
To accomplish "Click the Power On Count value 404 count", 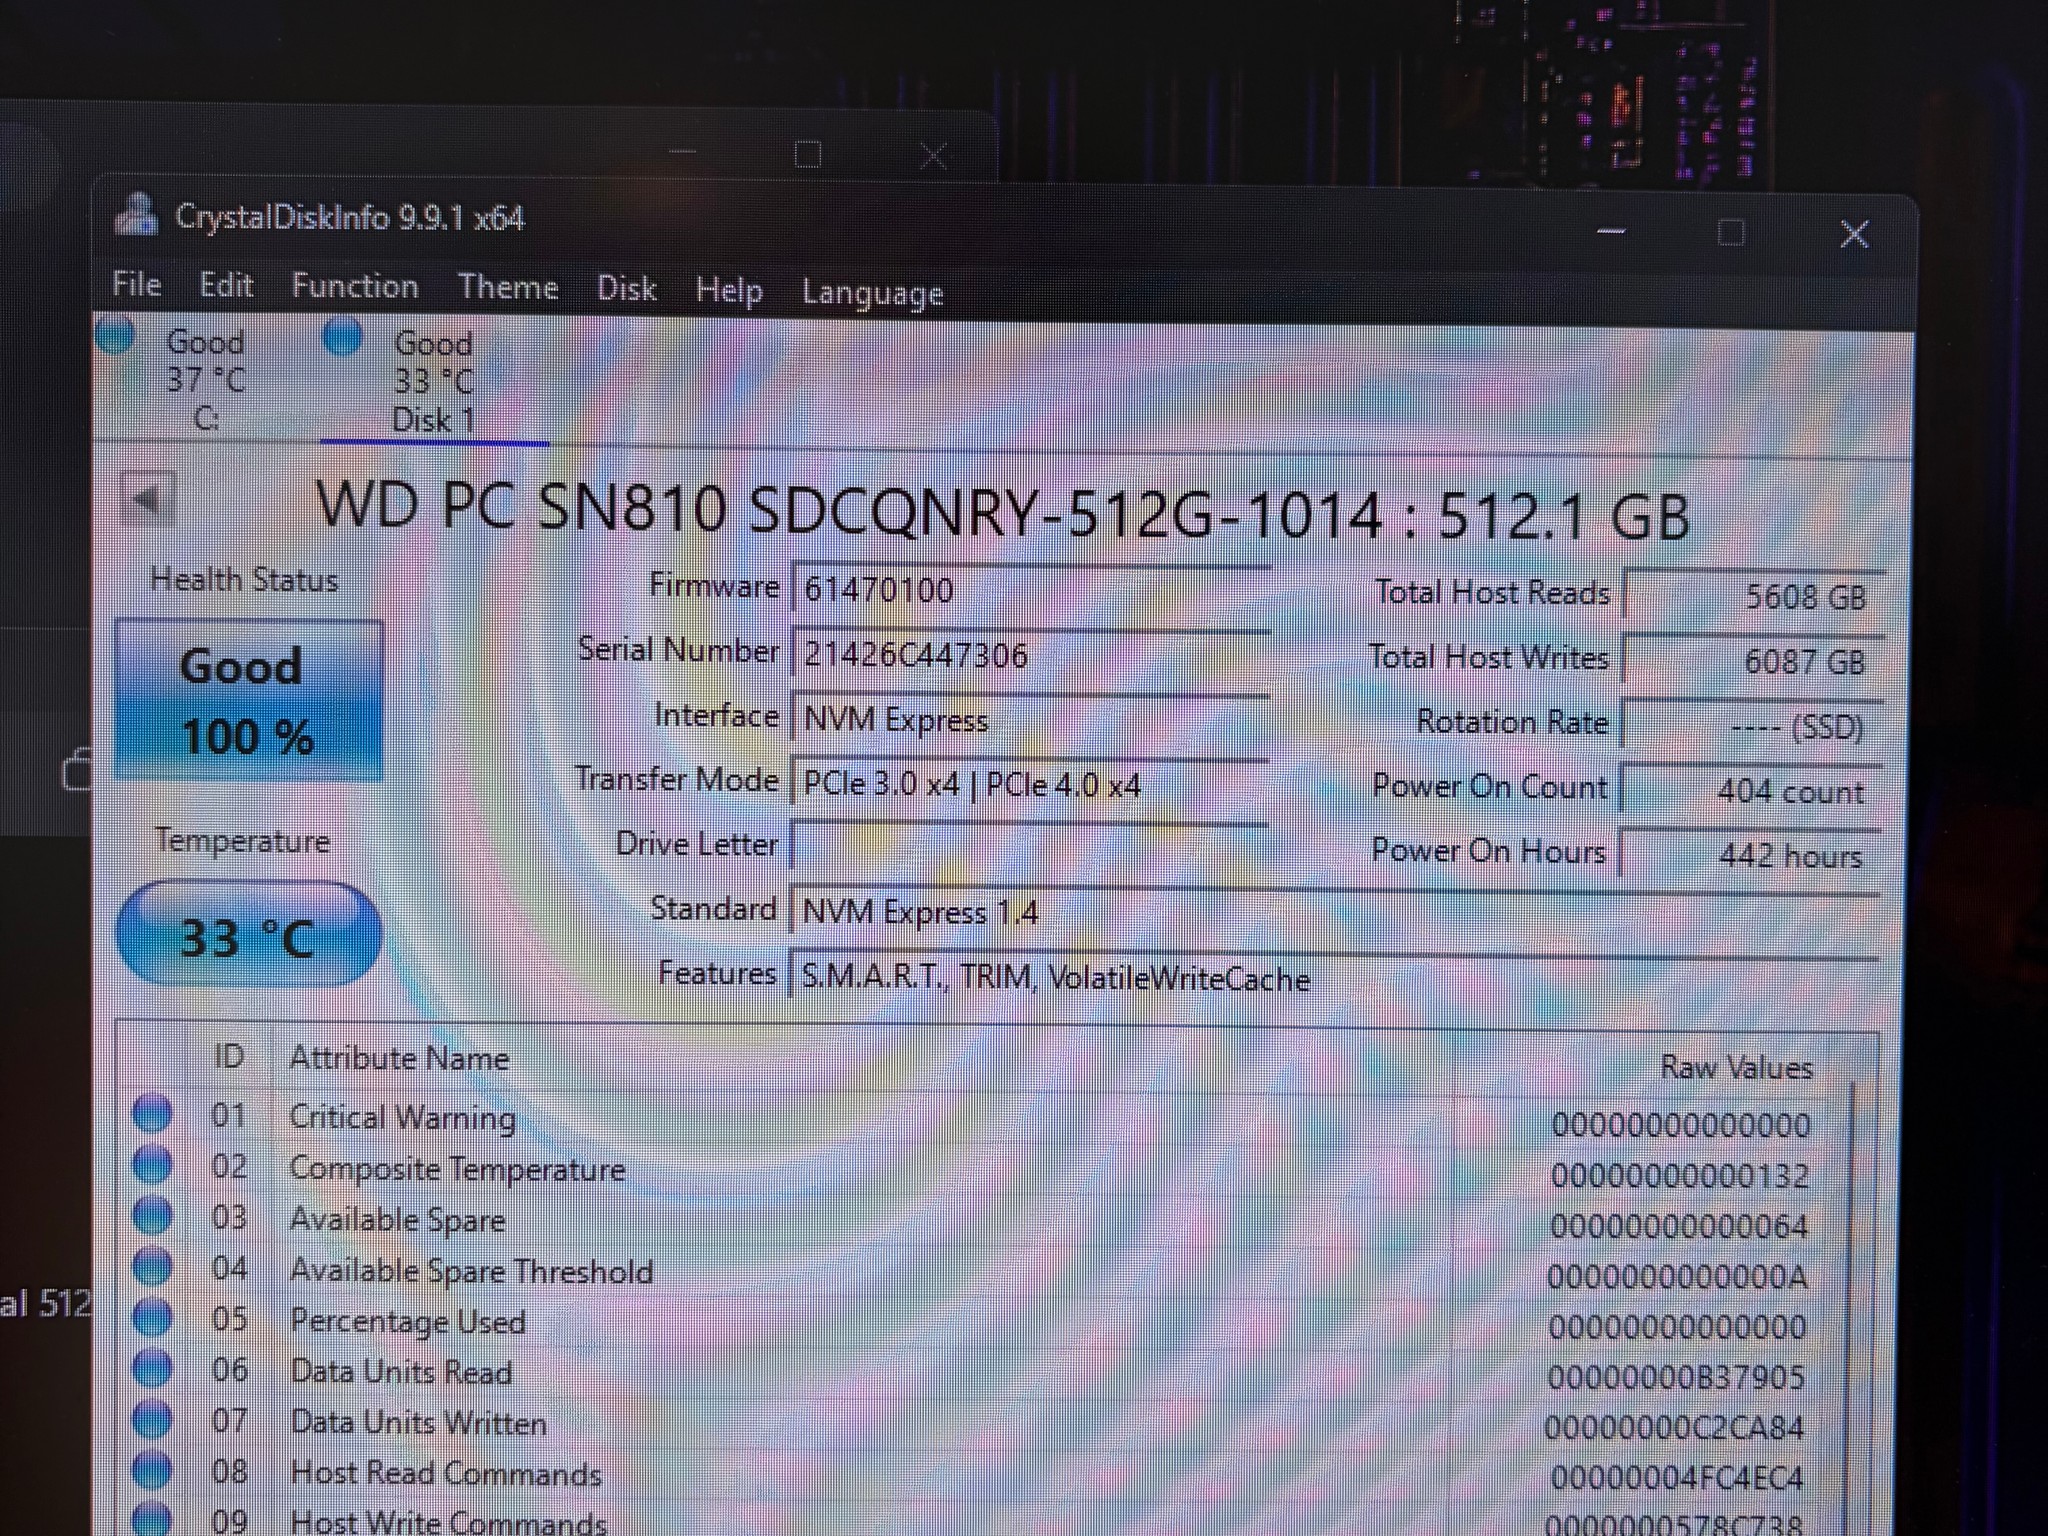I will pyautogui.click(x=1750, y=791).
